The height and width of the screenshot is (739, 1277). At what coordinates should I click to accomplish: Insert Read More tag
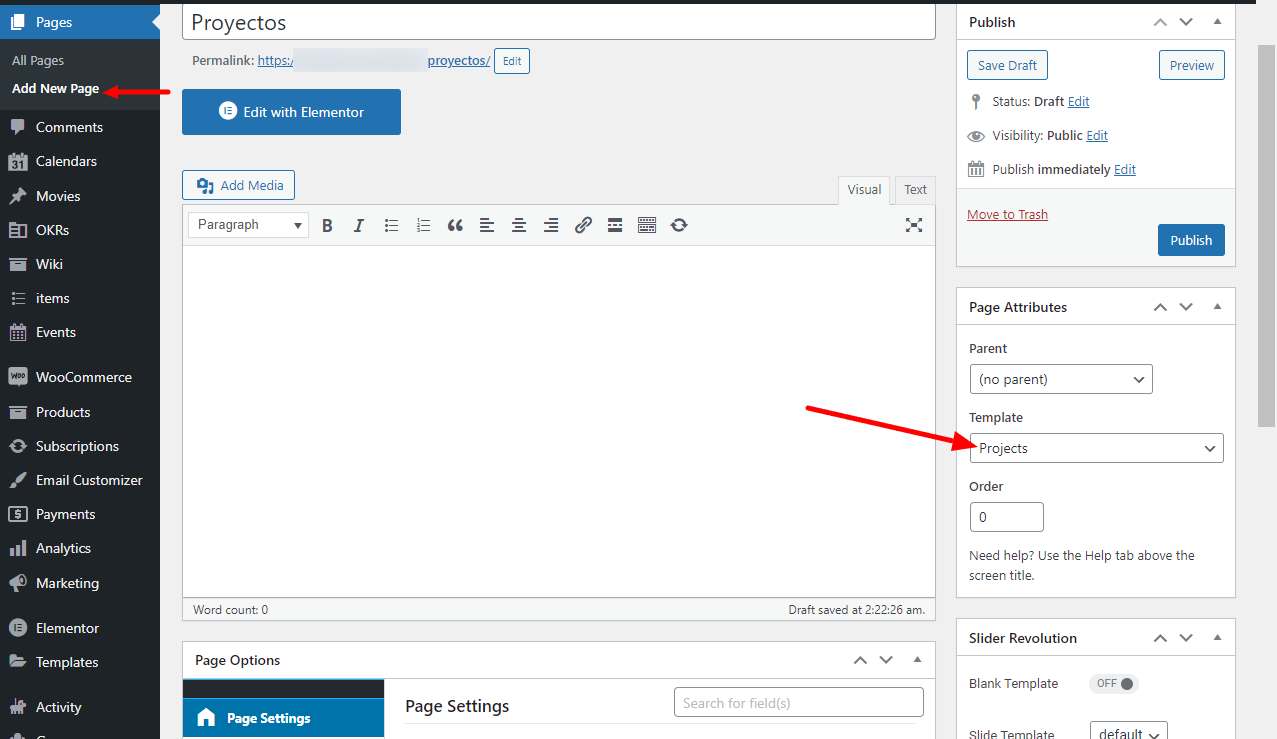click(615, 226)
